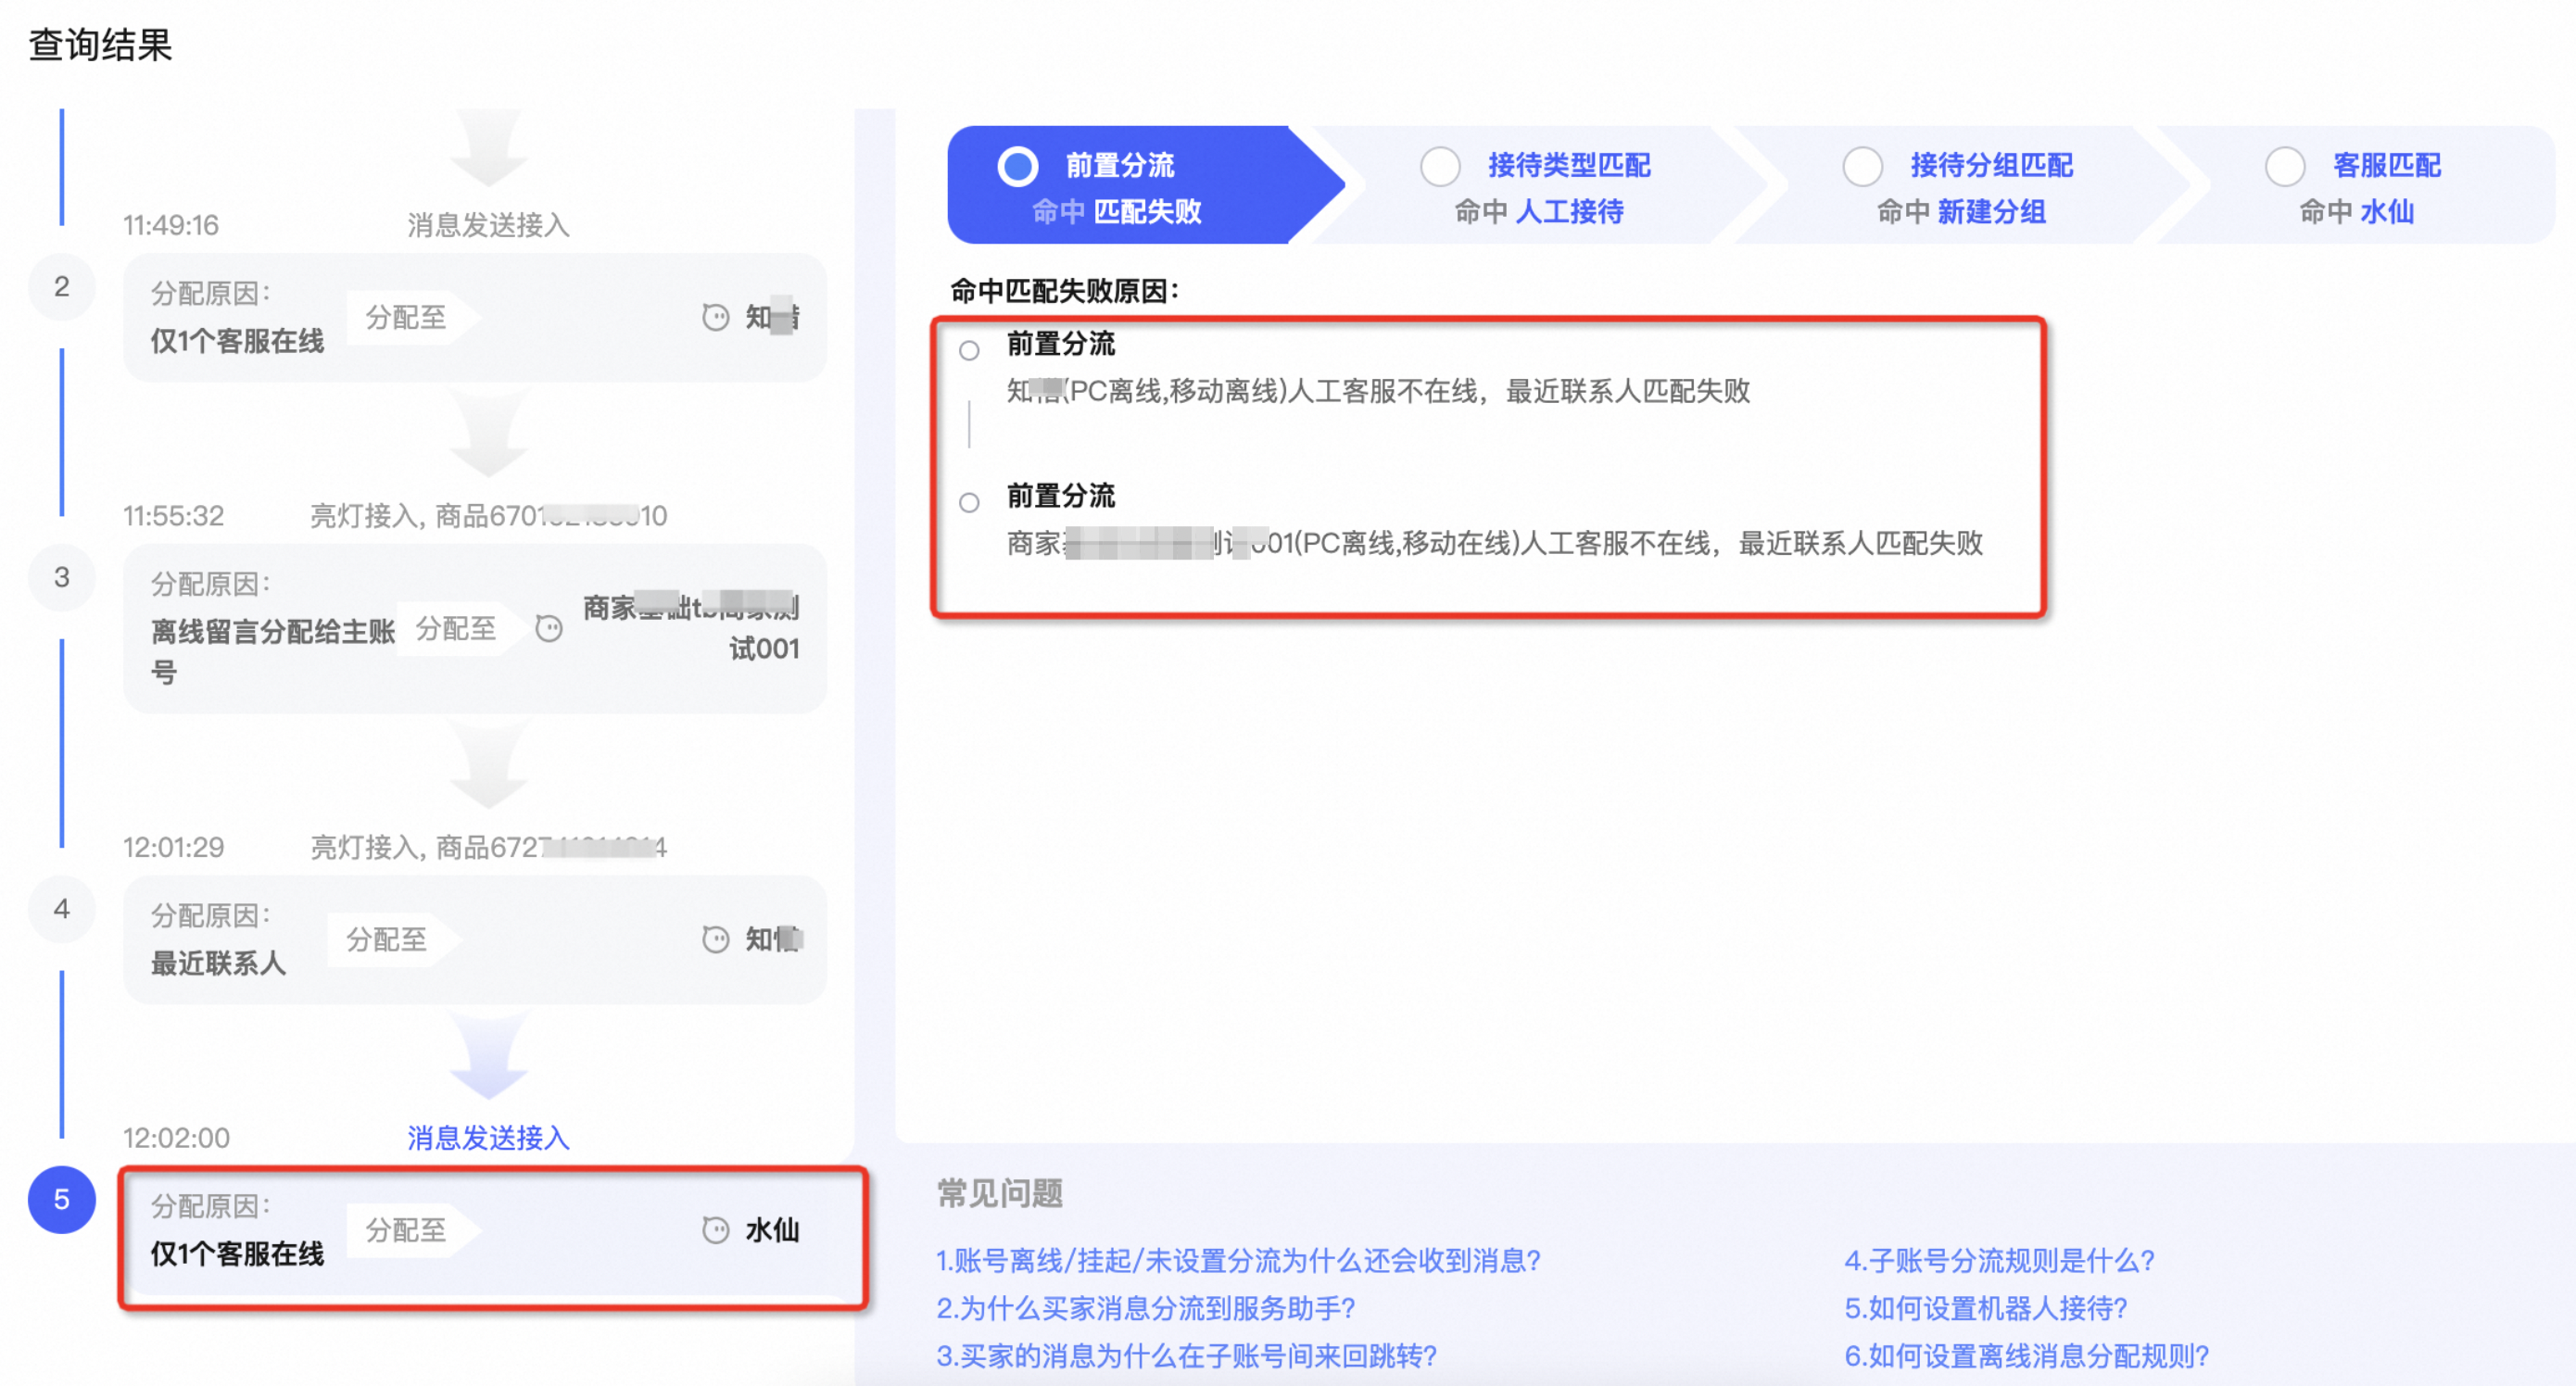Click agent avatar icon in 离线留言分配给主账号 card
The image size is (2576, 1386).
click(549, 628)
